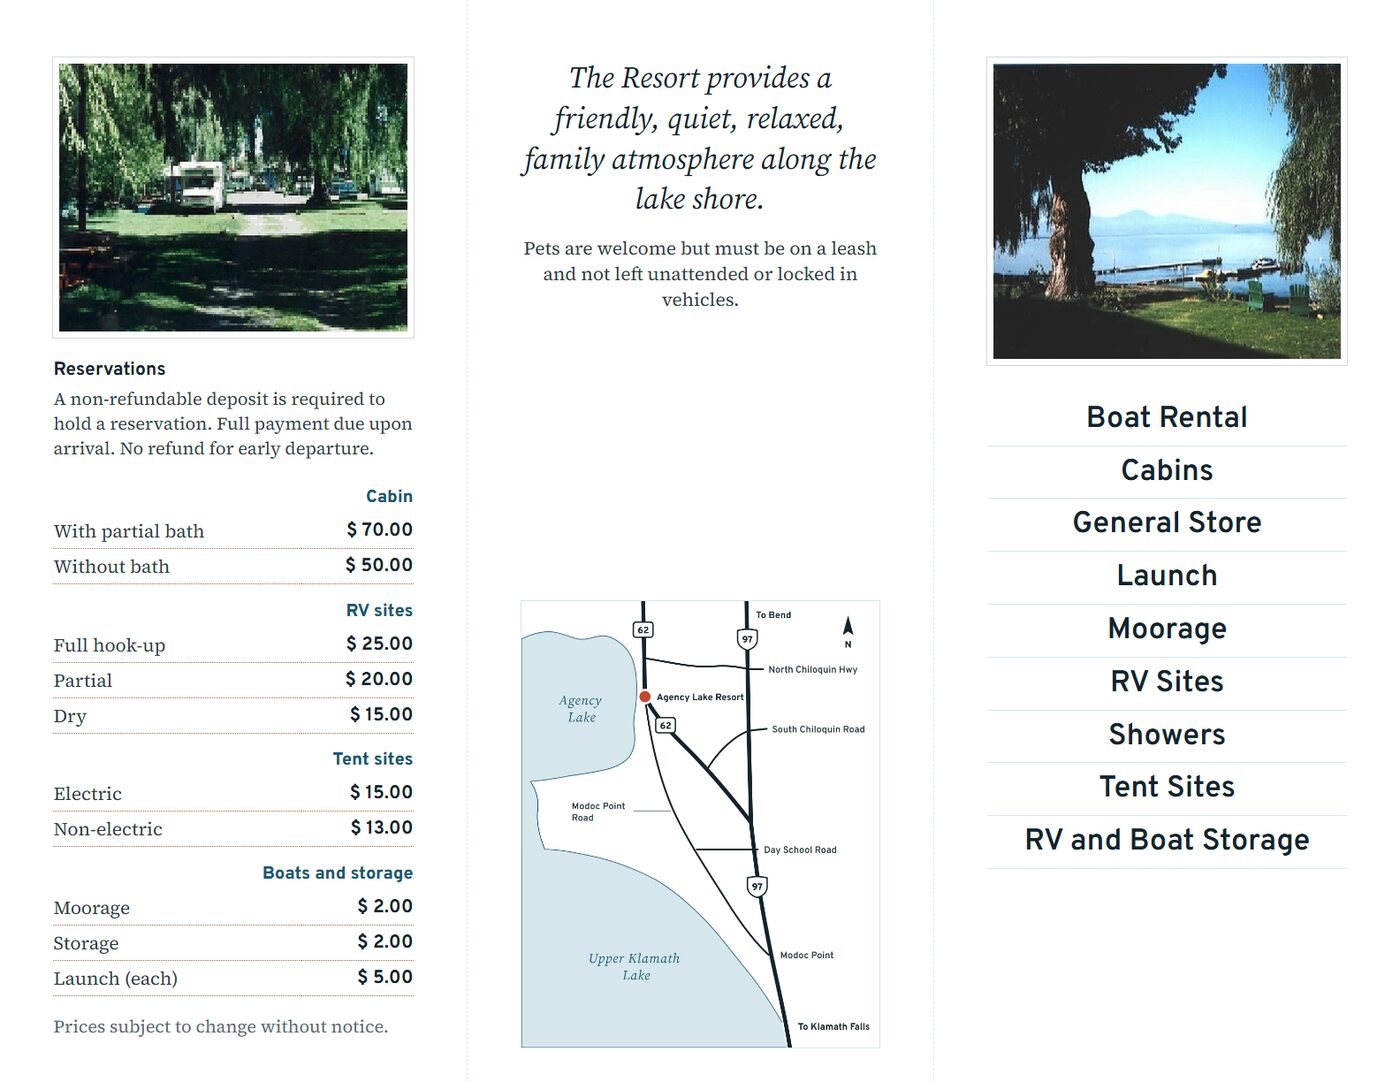
Task: Click the General Store amenity entry
Action: [x=1167, y=522]
